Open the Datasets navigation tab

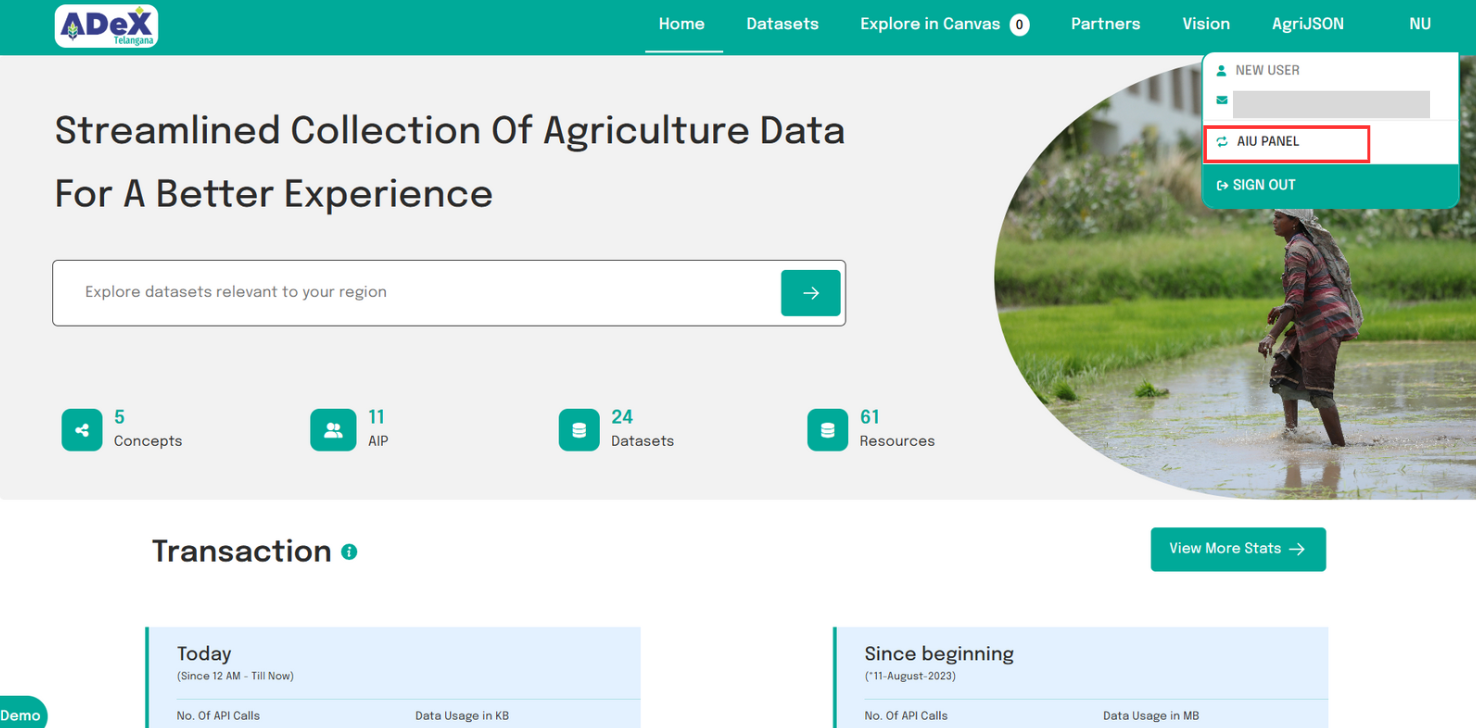[x=782, y=24]
